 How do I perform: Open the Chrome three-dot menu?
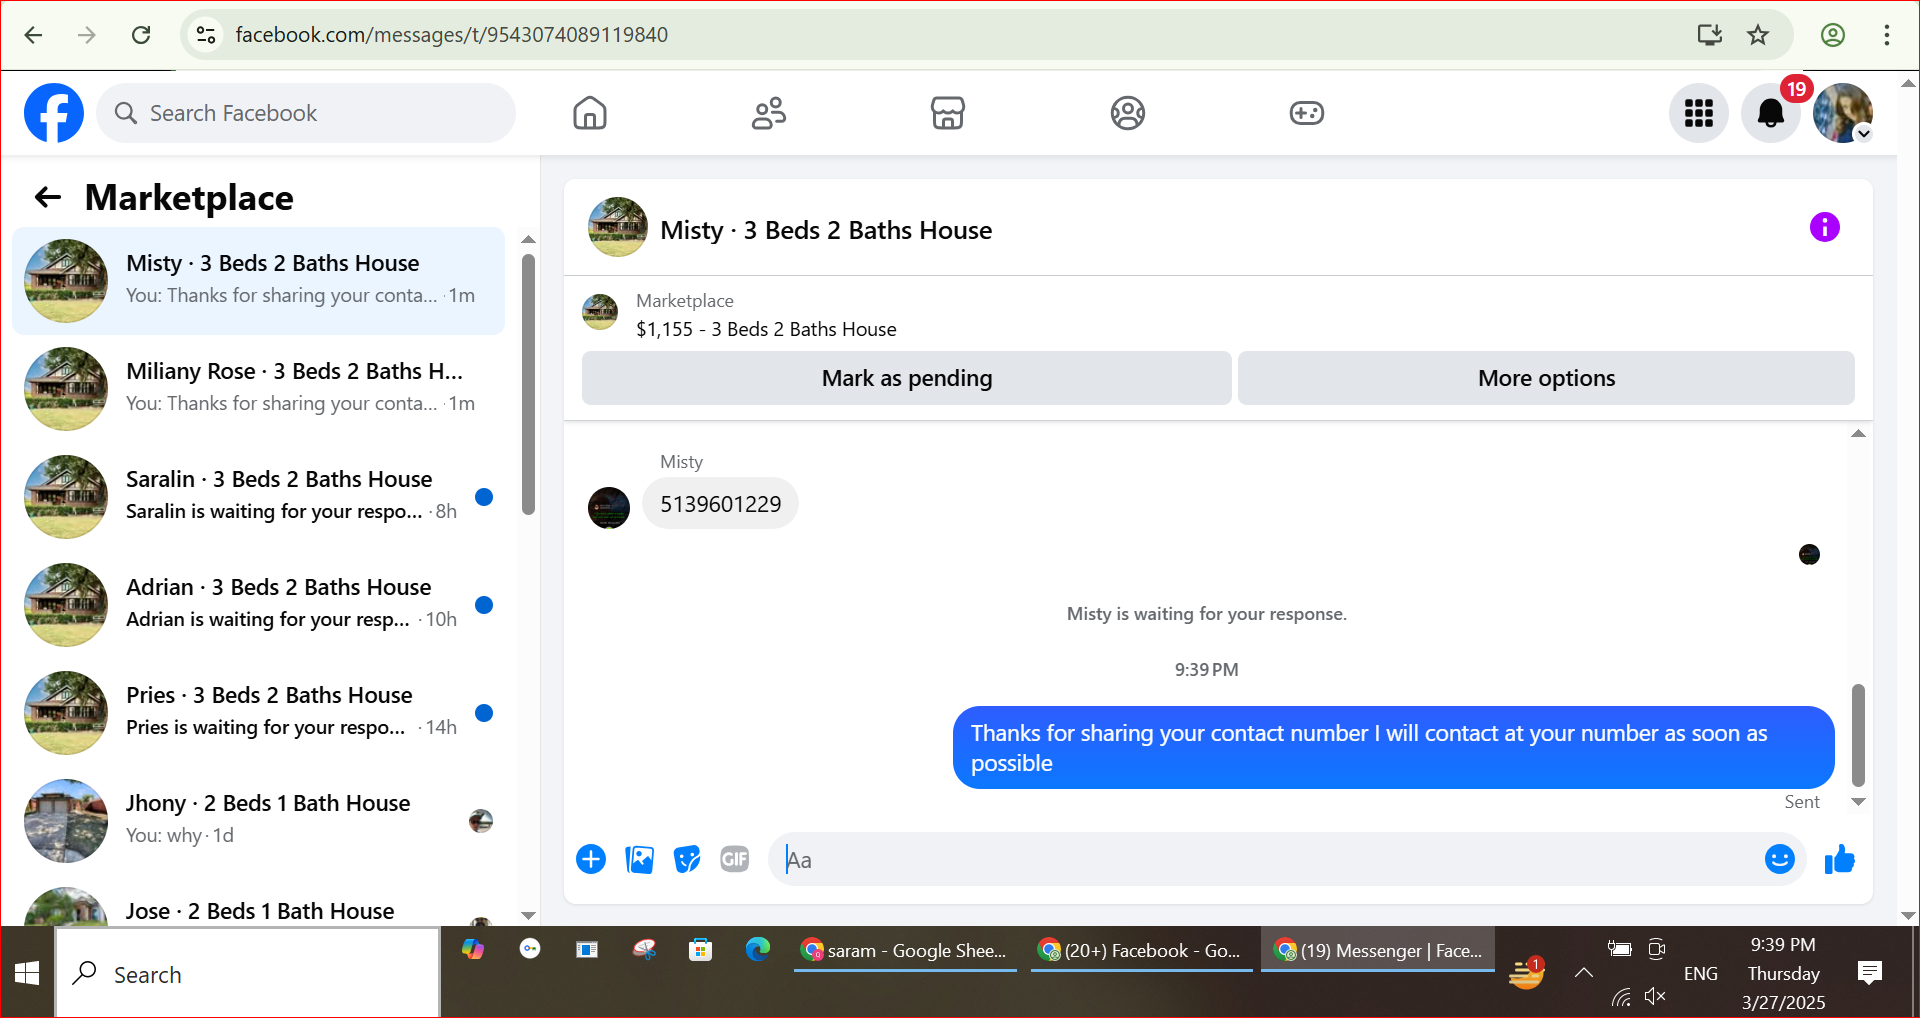point(1887,35)
